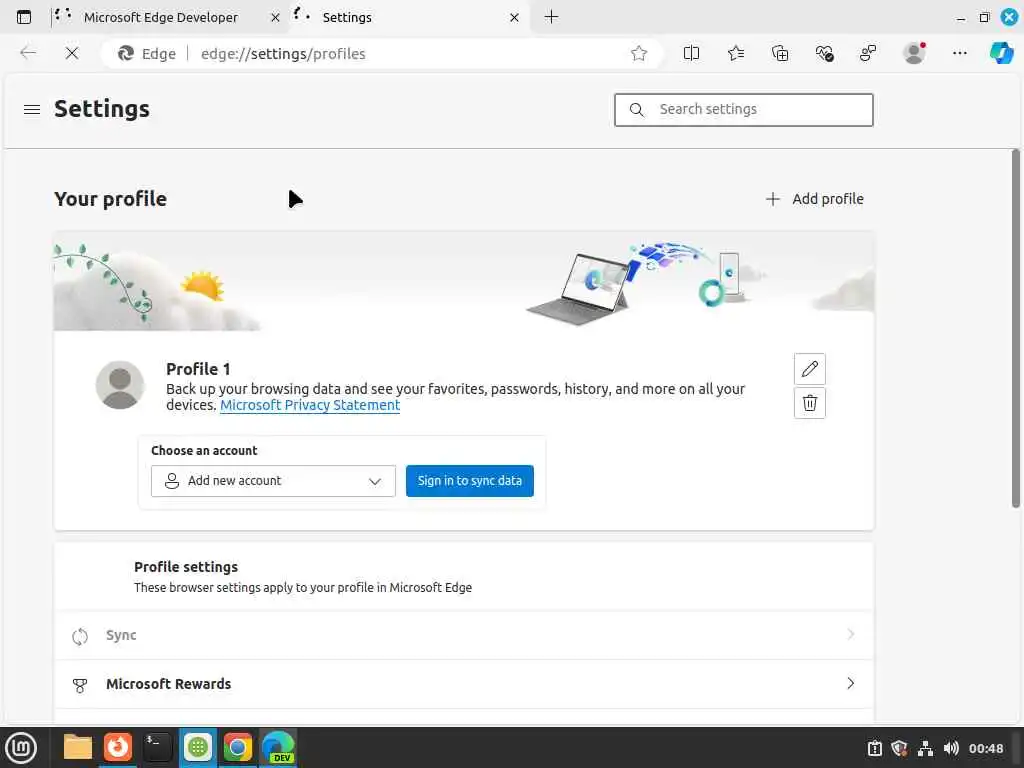
Task: Open the profile avatar in toolbar
Action: pyautogui.click(x=914, y=54)
